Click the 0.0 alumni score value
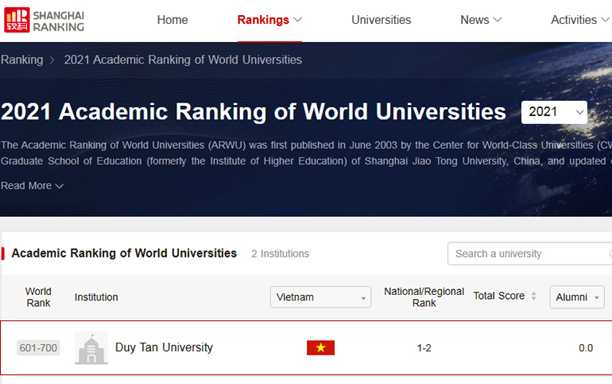This screenshot has width=612, height=384. click(x=585, y=348)
